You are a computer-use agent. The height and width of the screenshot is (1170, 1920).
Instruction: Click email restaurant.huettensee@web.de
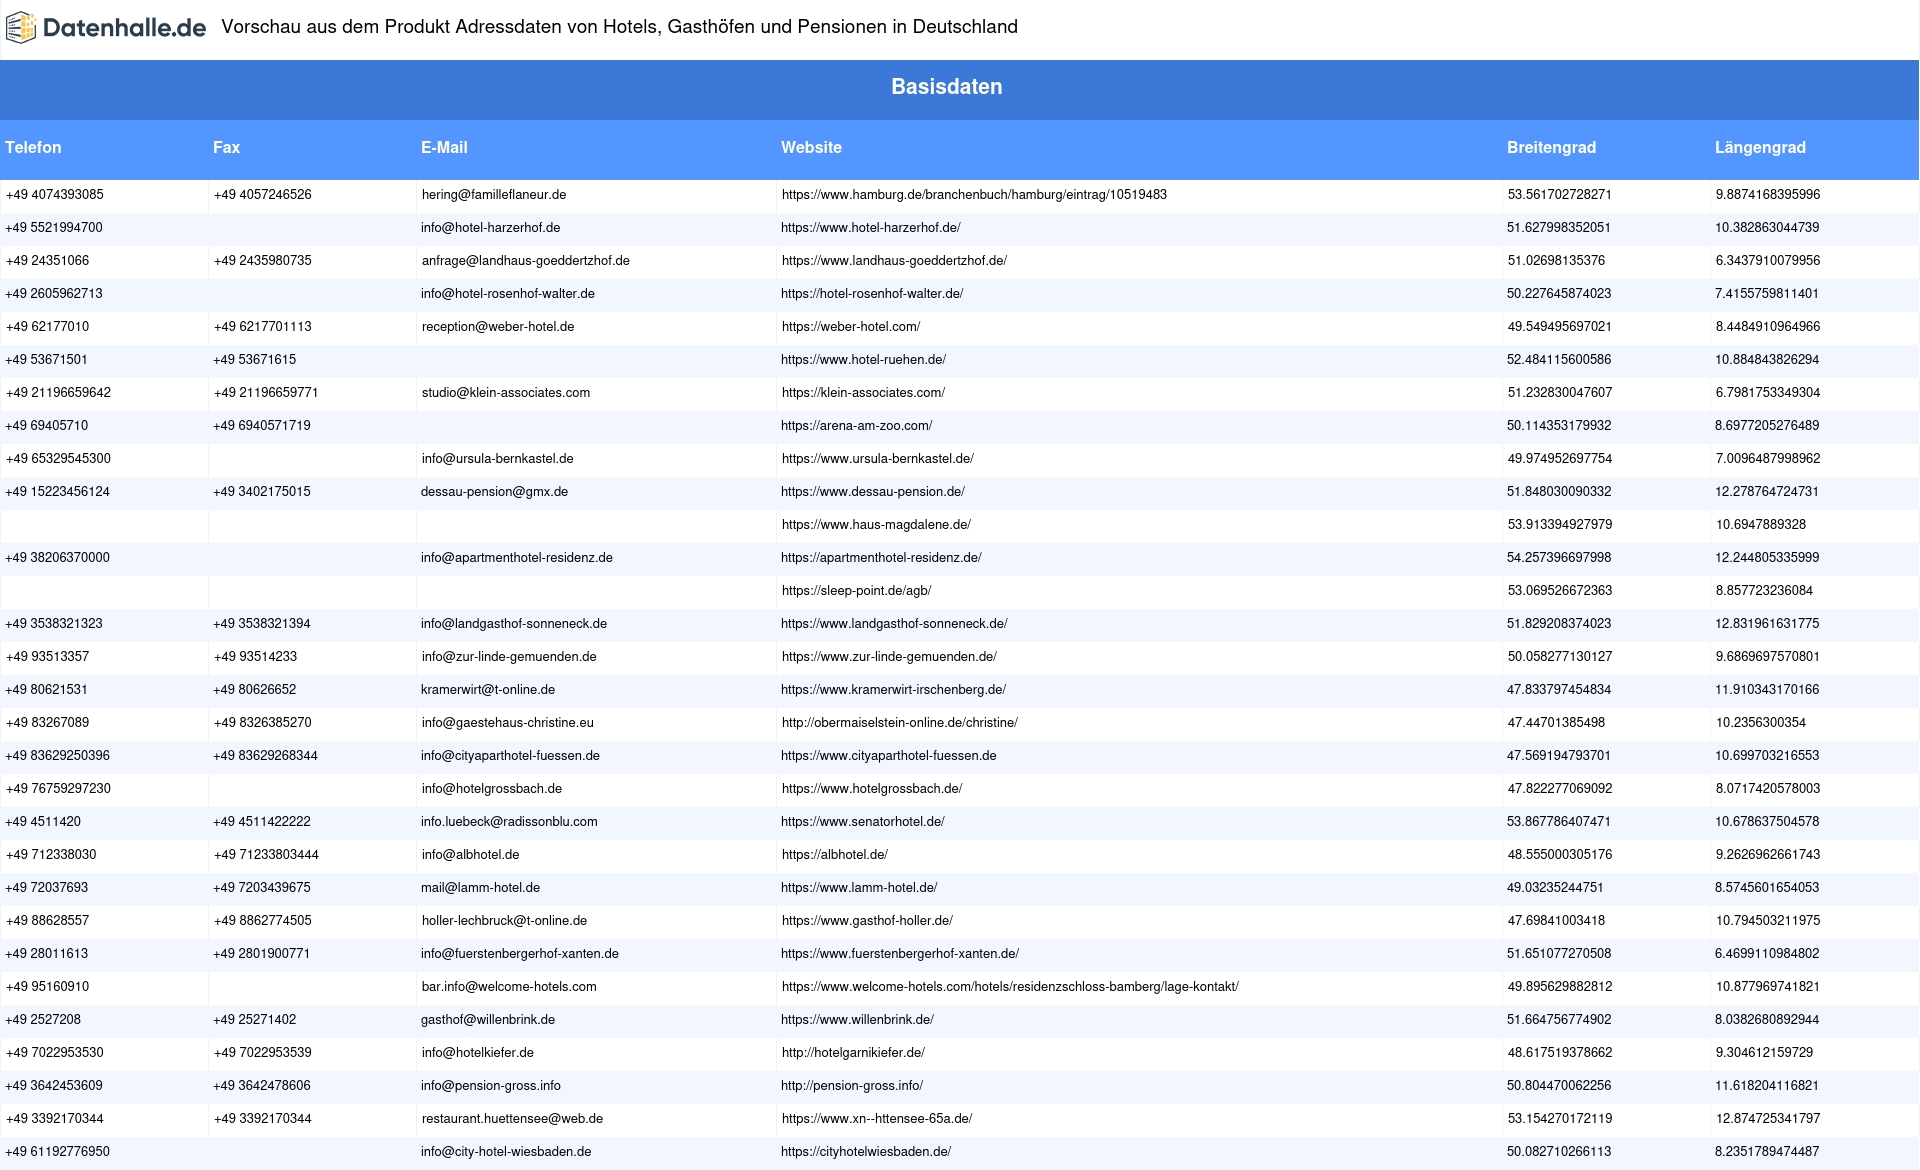point(512,1119)
